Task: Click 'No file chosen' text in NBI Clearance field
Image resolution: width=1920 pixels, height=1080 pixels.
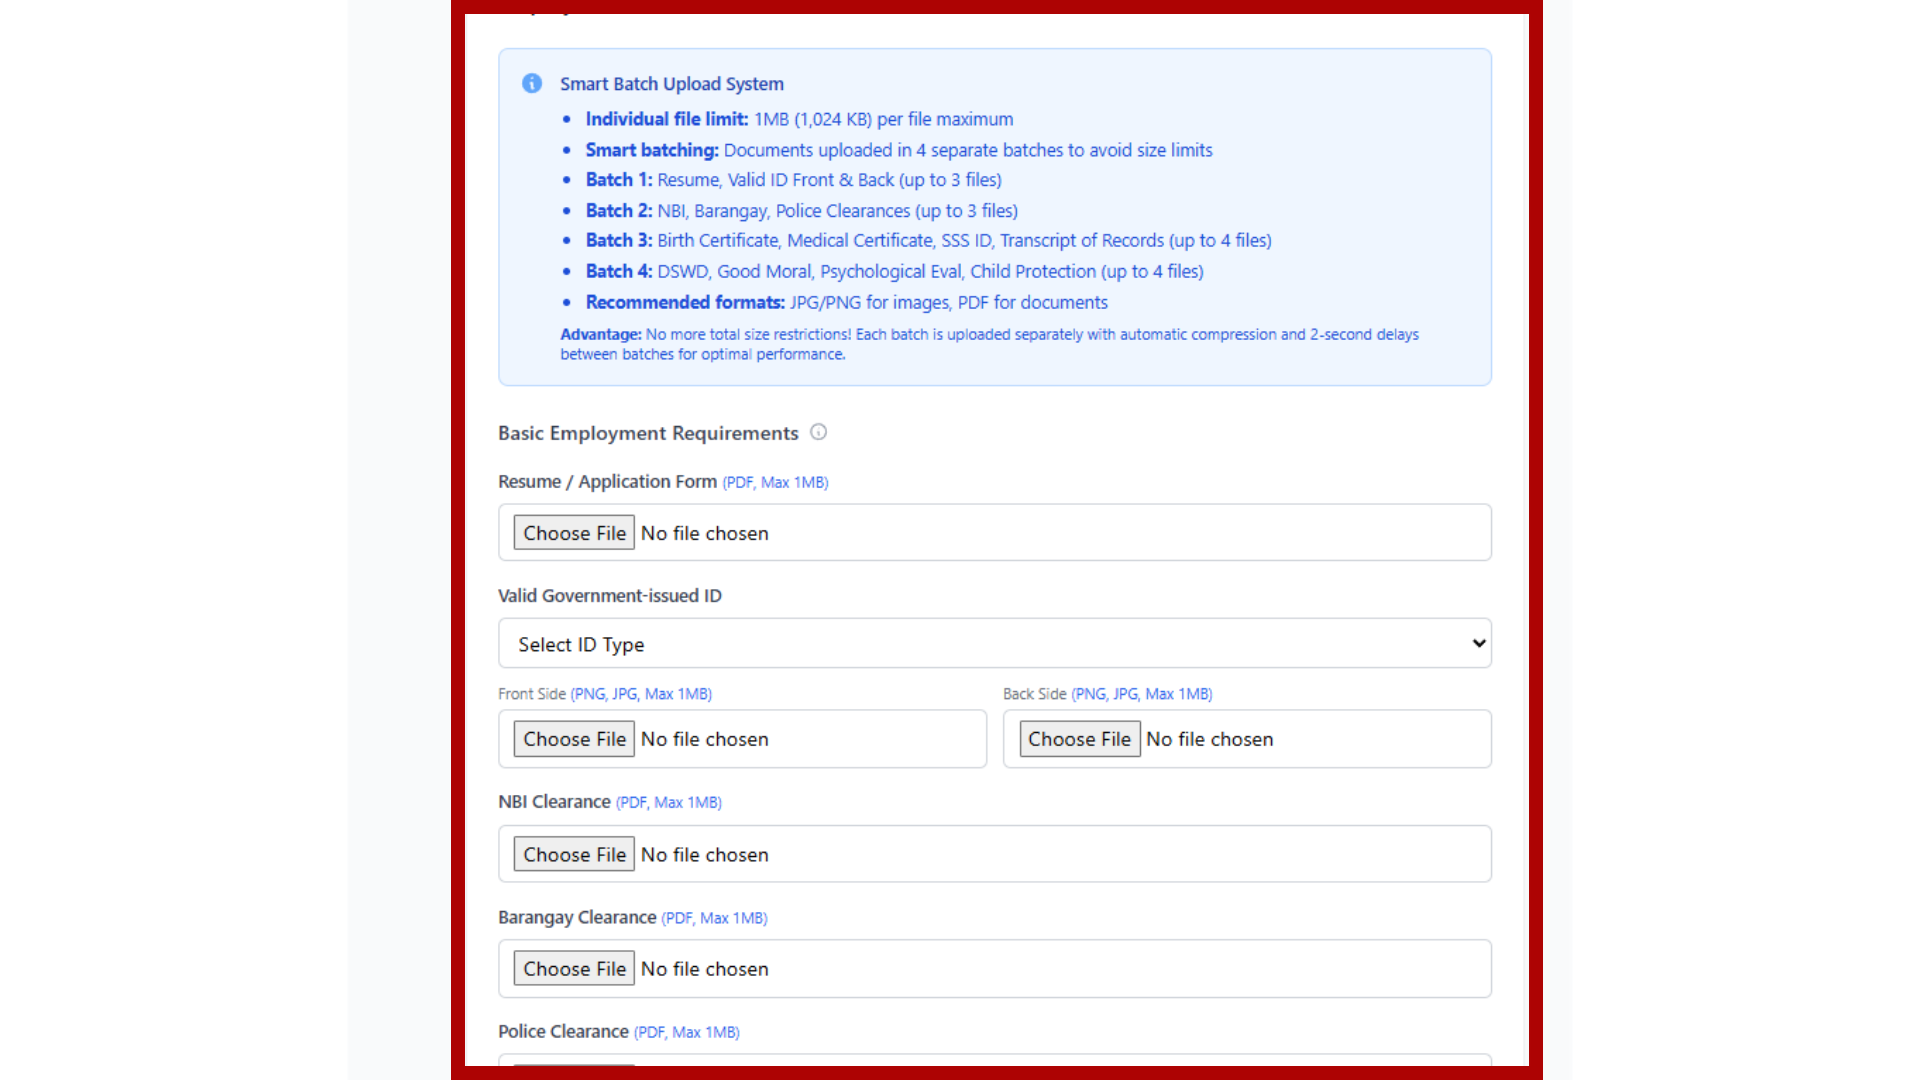Action: click(x=704, y=855)
